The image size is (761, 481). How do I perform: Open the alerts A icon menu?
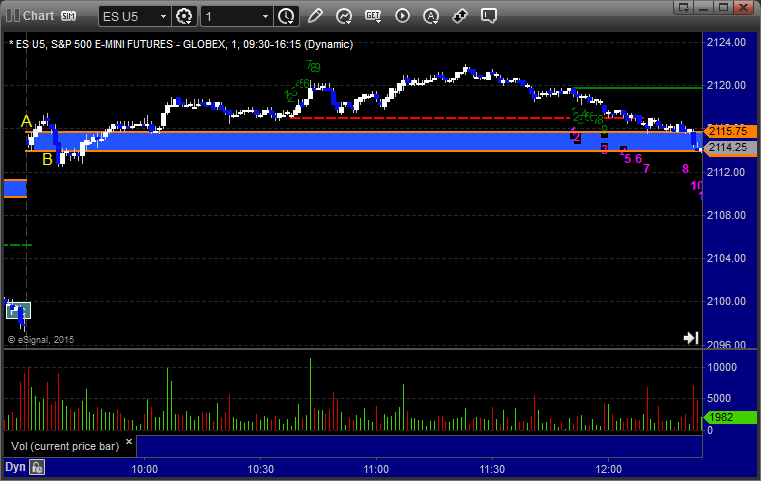[x=431, y=16]
